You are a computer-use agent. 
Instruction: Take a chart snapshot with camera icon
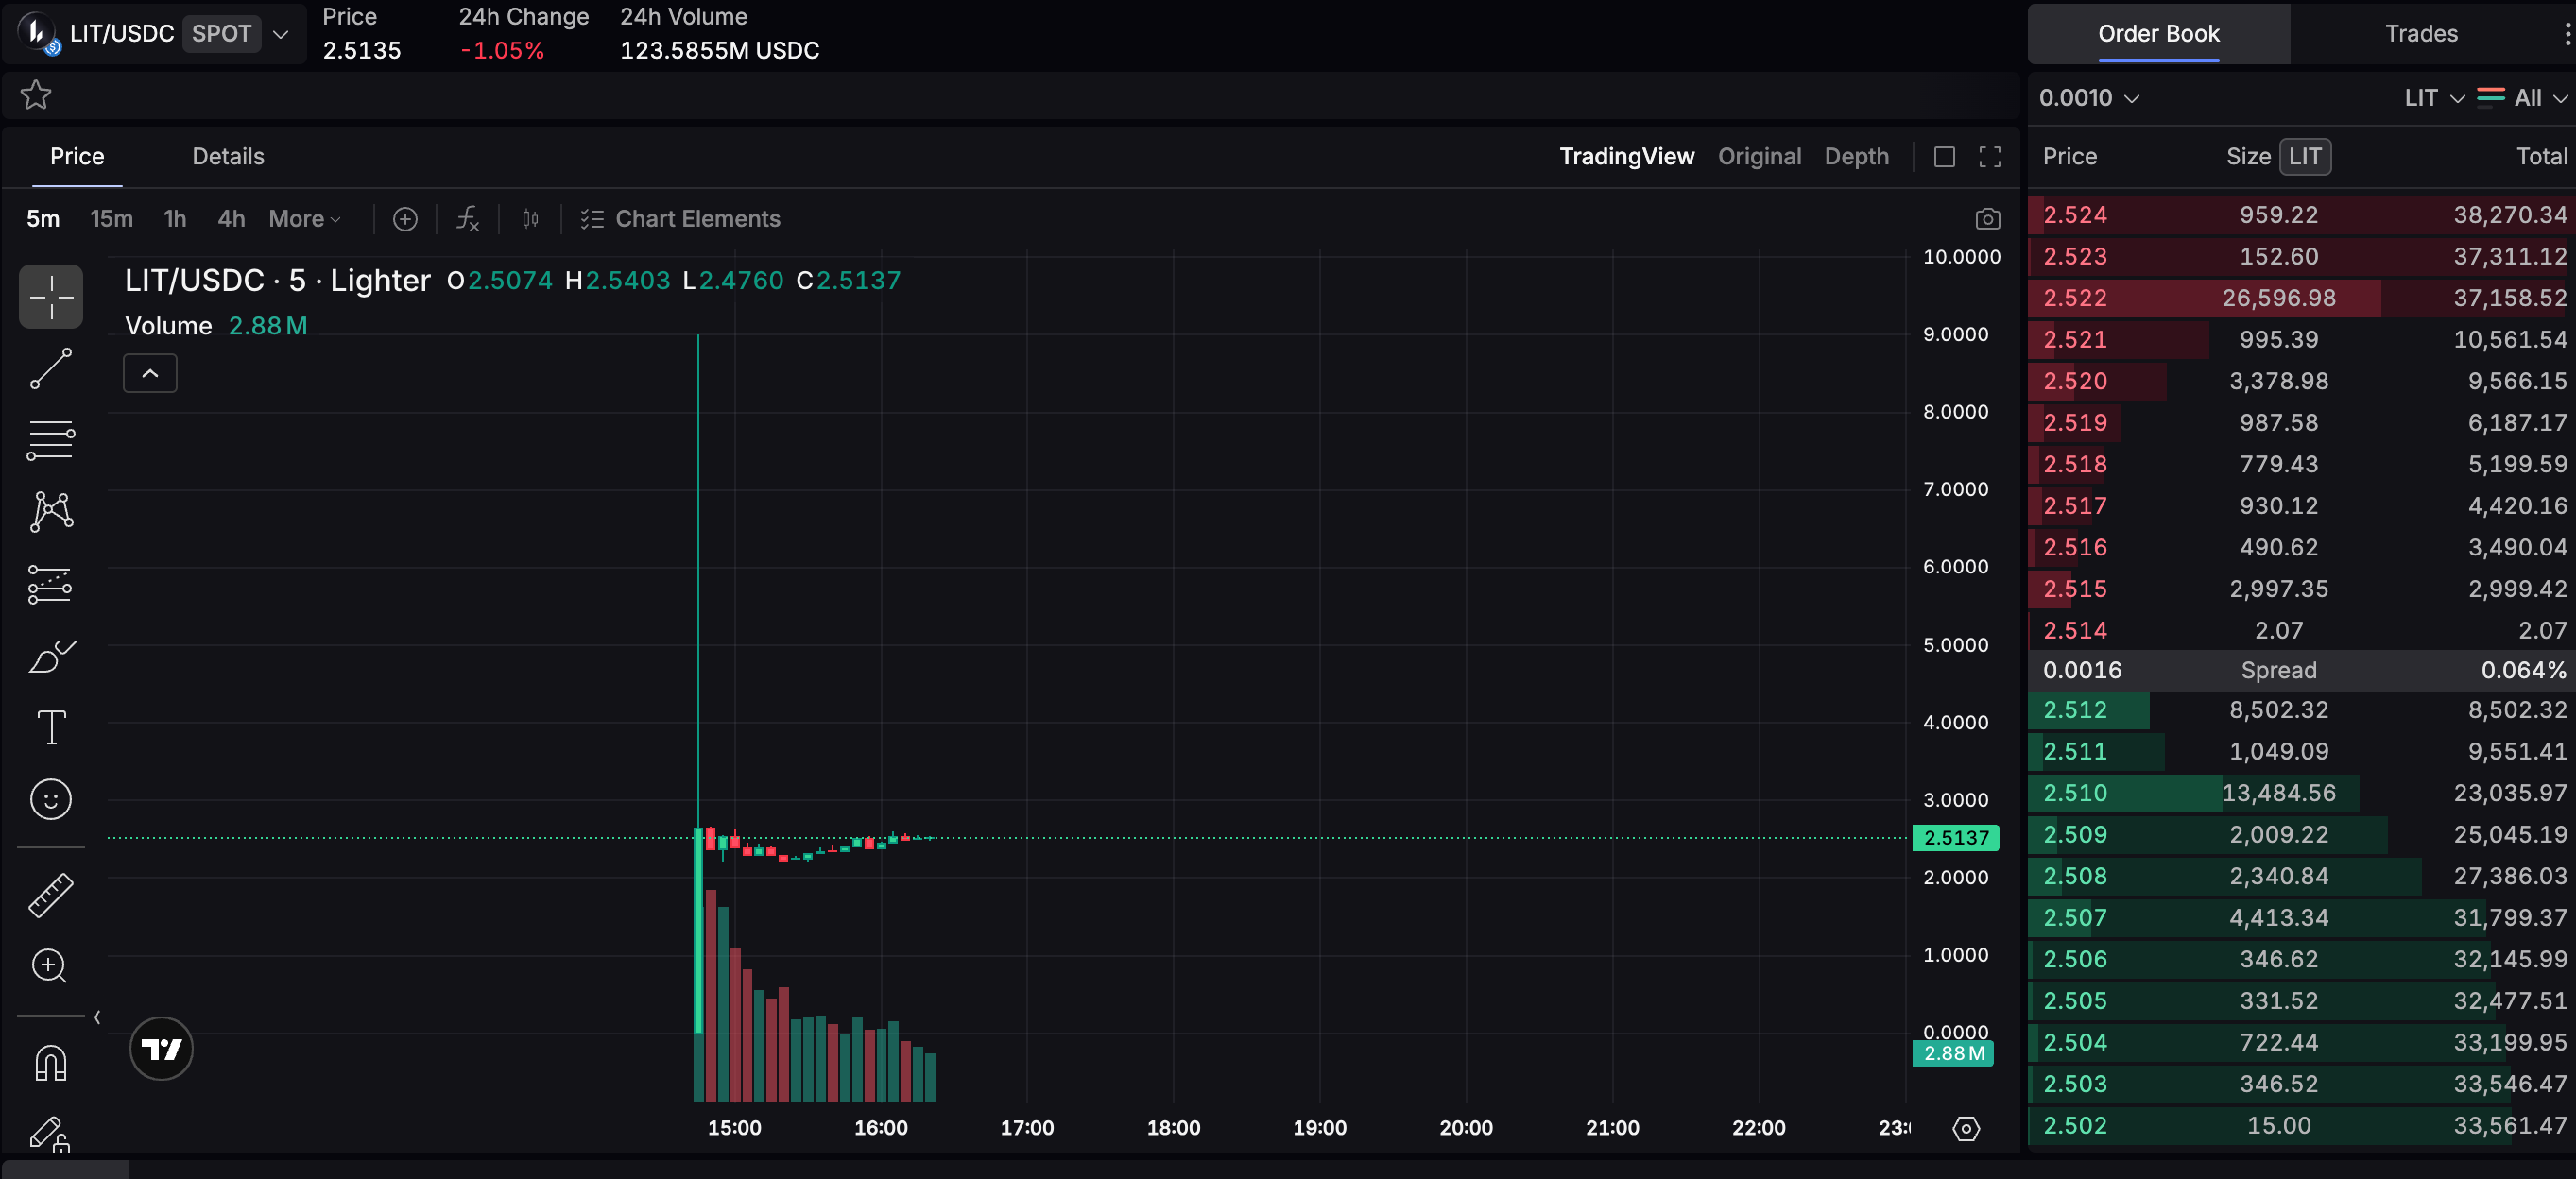pyautogui.click(x=1987, y=219)
